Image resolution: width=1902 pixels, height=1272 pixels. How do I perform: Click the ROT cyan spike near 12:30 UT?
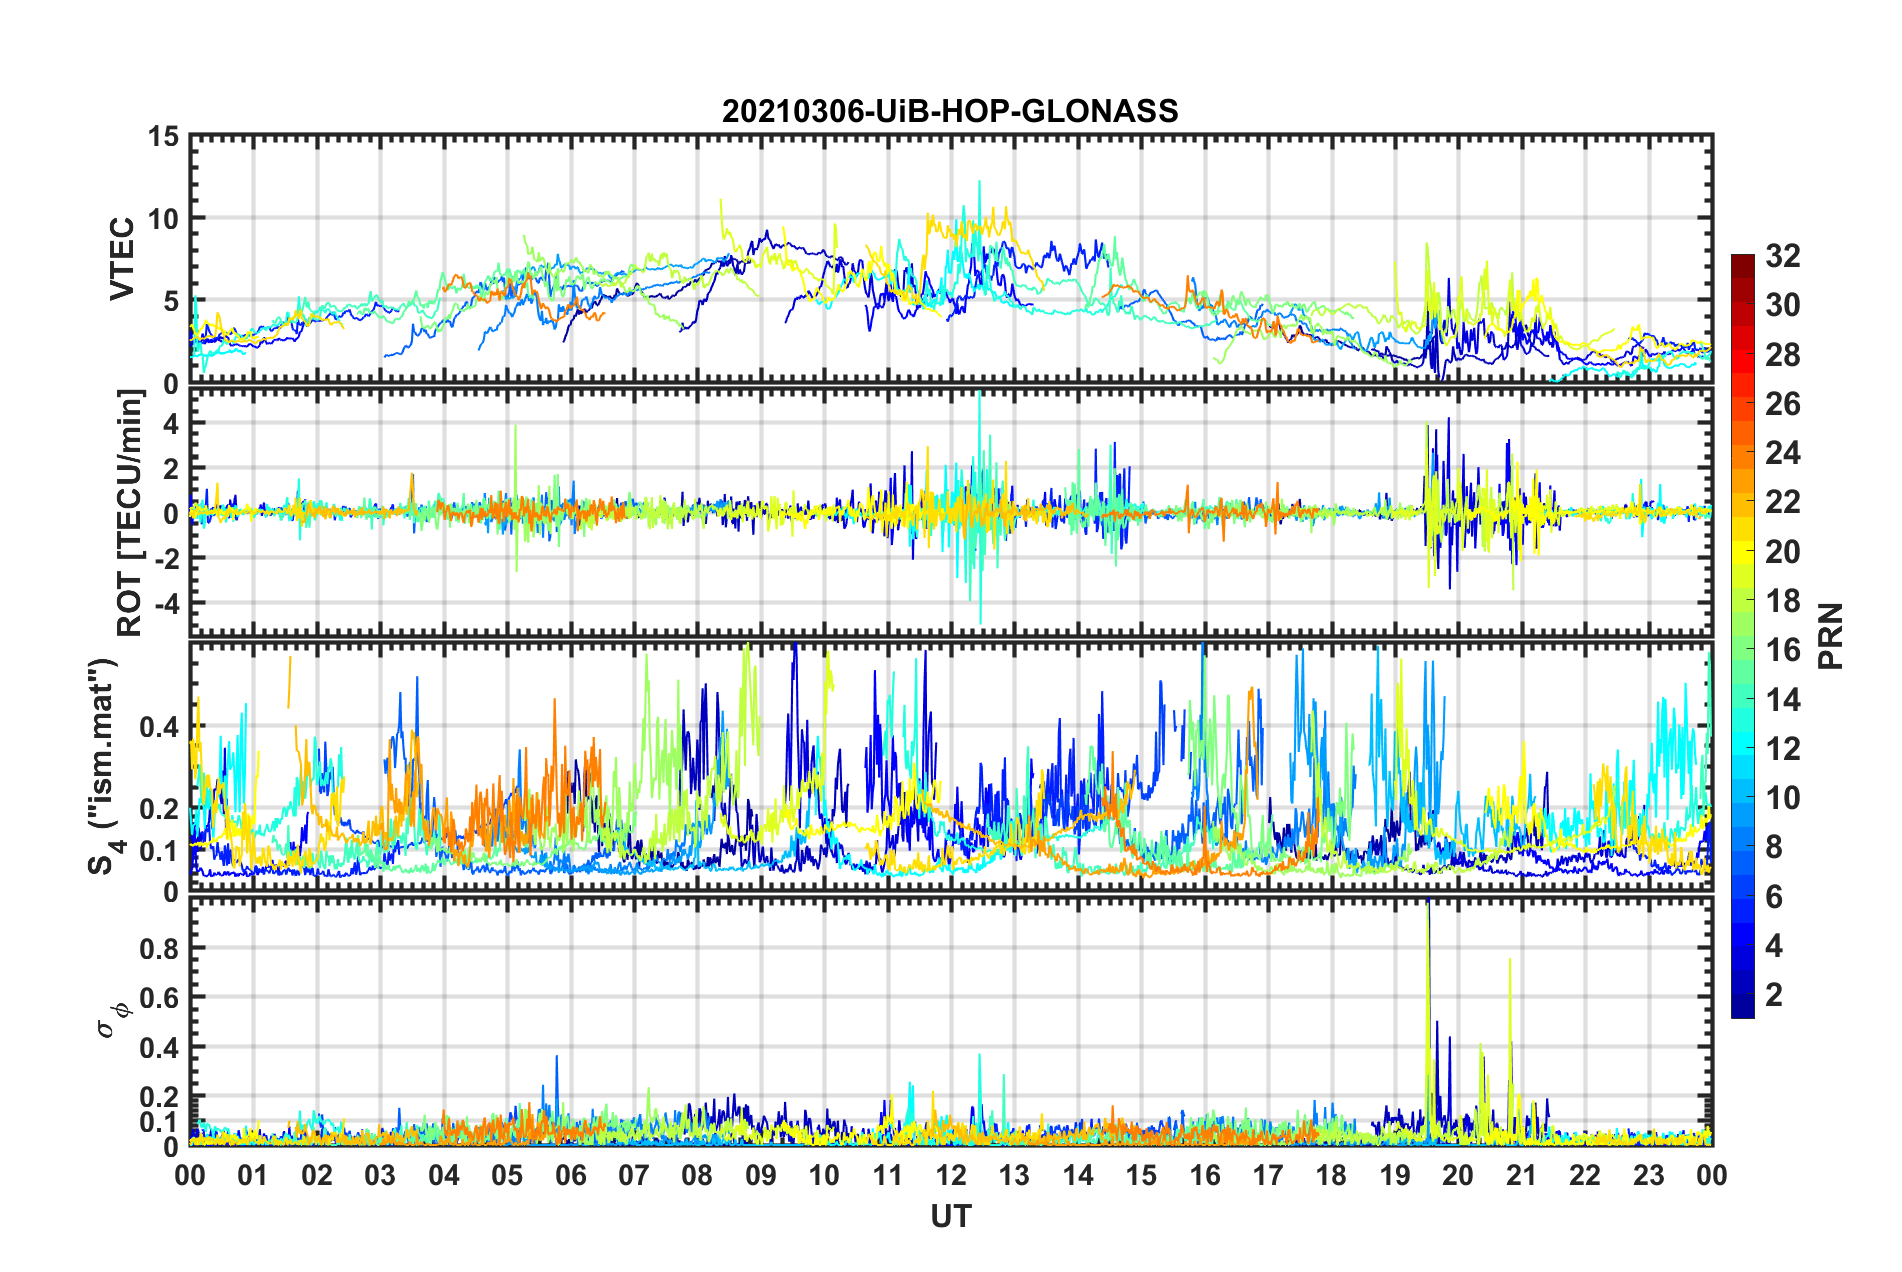pos(980,510)
